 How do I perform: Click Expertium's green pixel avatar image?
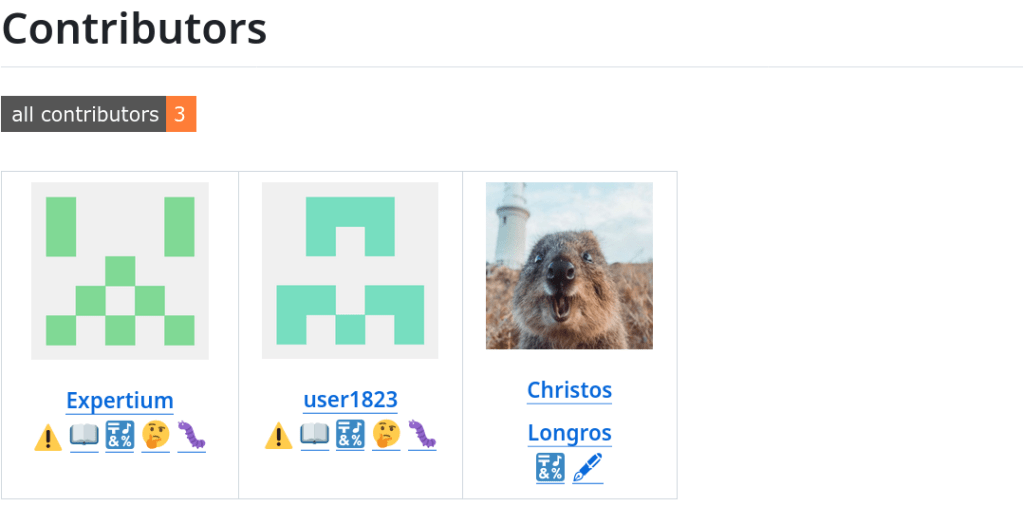pyautogui.click(x=120, y=270)
